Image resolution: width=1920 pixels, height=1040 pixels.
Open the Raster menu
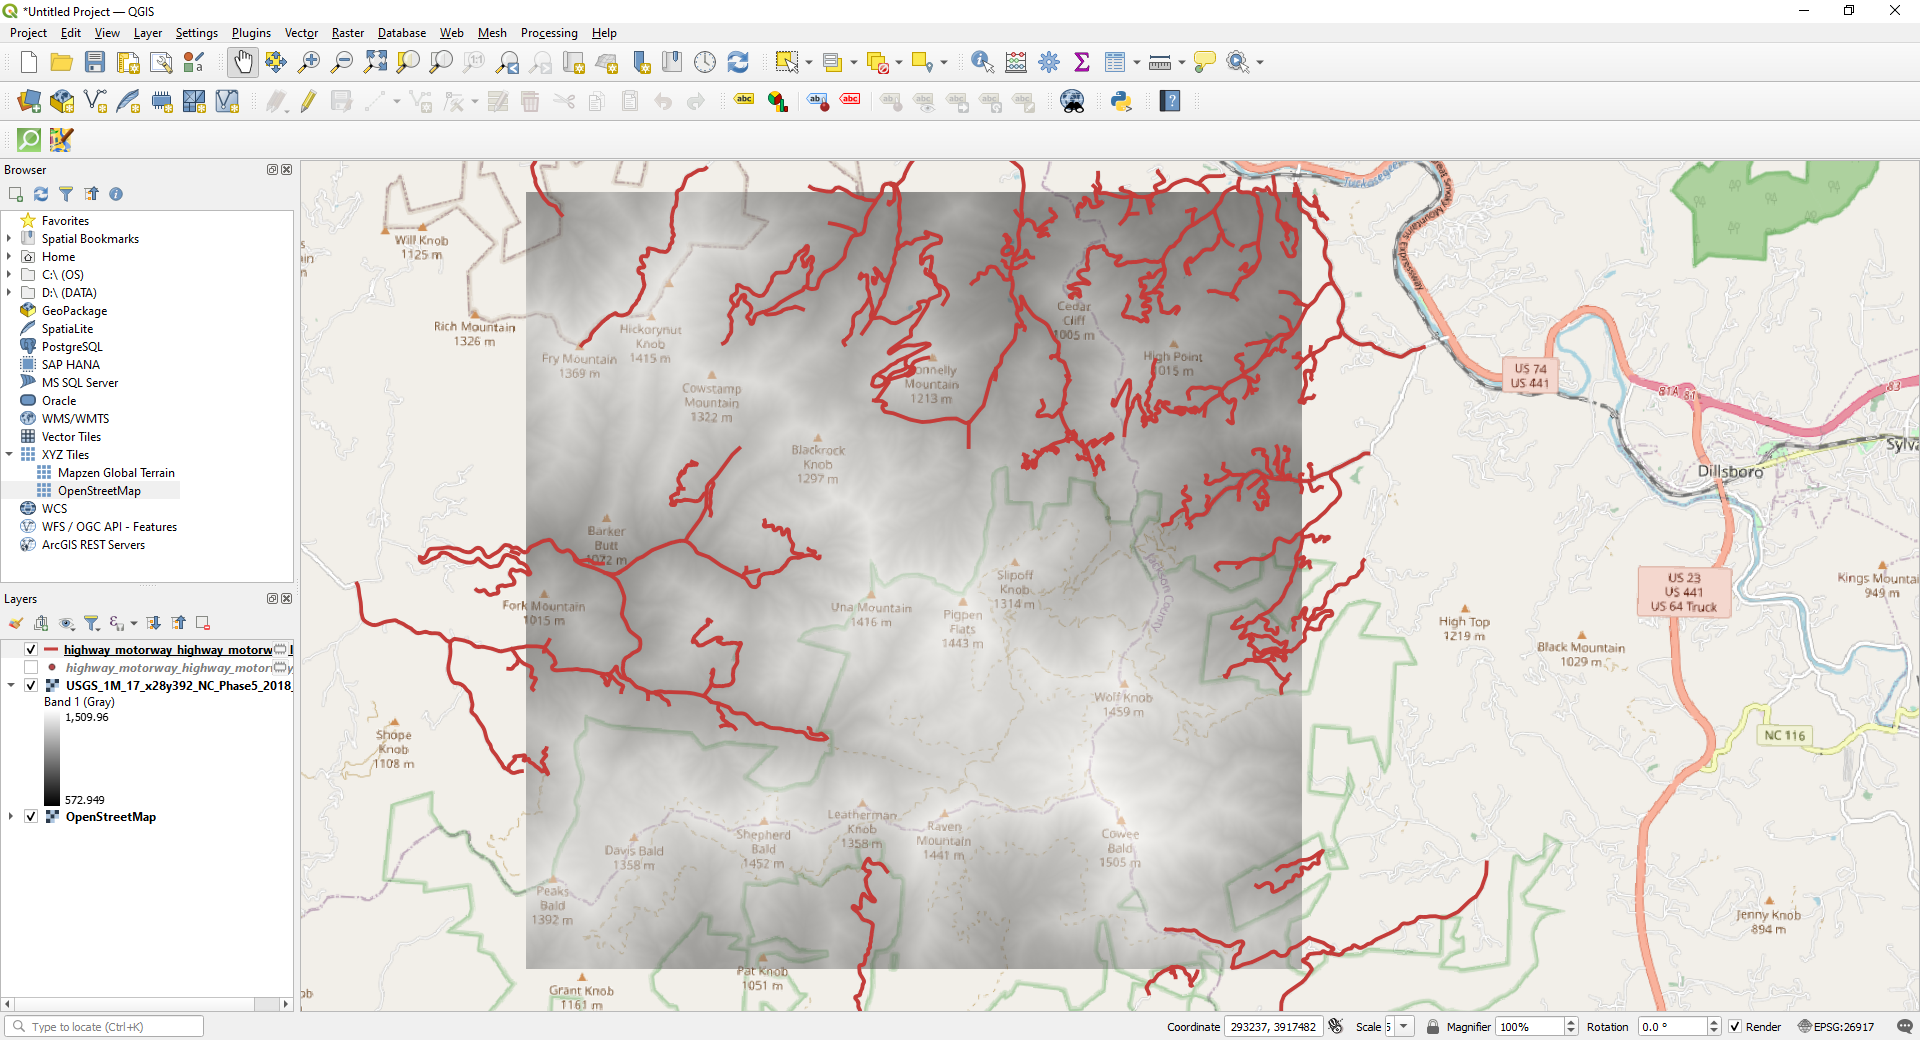[x=348, y=33]
